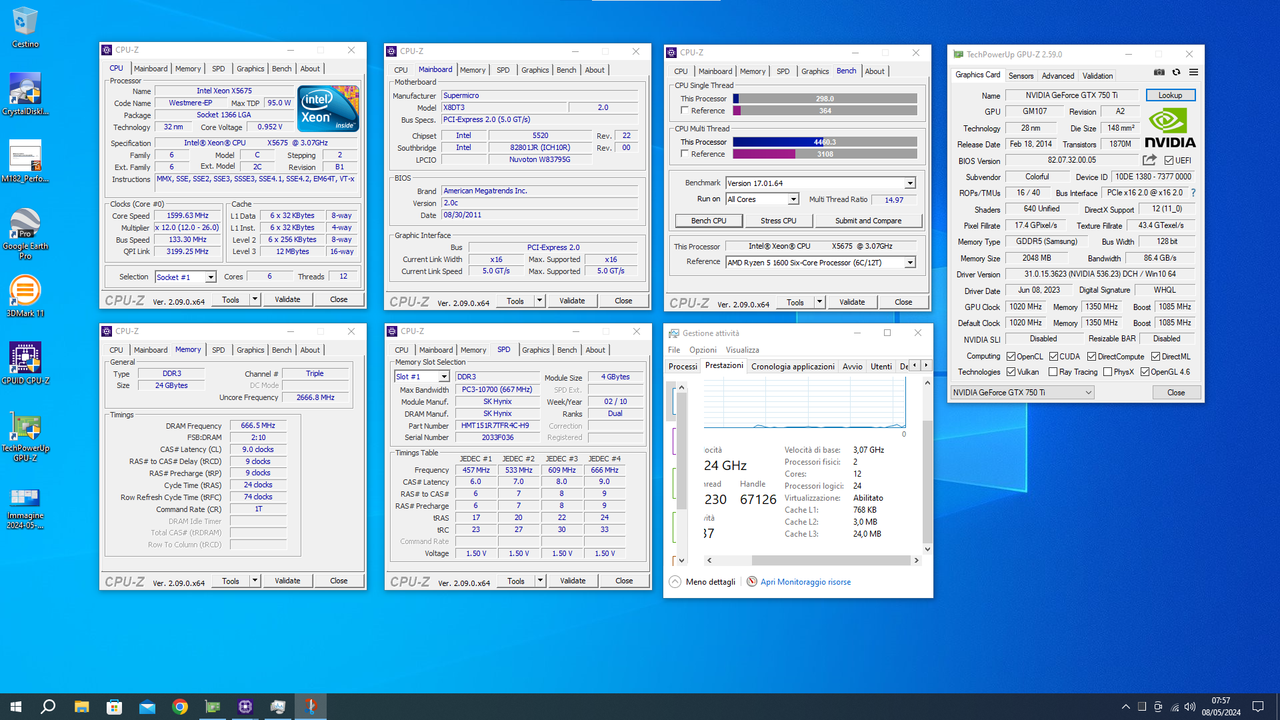Enable Reference checkbox under CPU Single Thread
The height and width of the screenshot is (720, 1280).
pyautogui.click(x=685, y=110)
